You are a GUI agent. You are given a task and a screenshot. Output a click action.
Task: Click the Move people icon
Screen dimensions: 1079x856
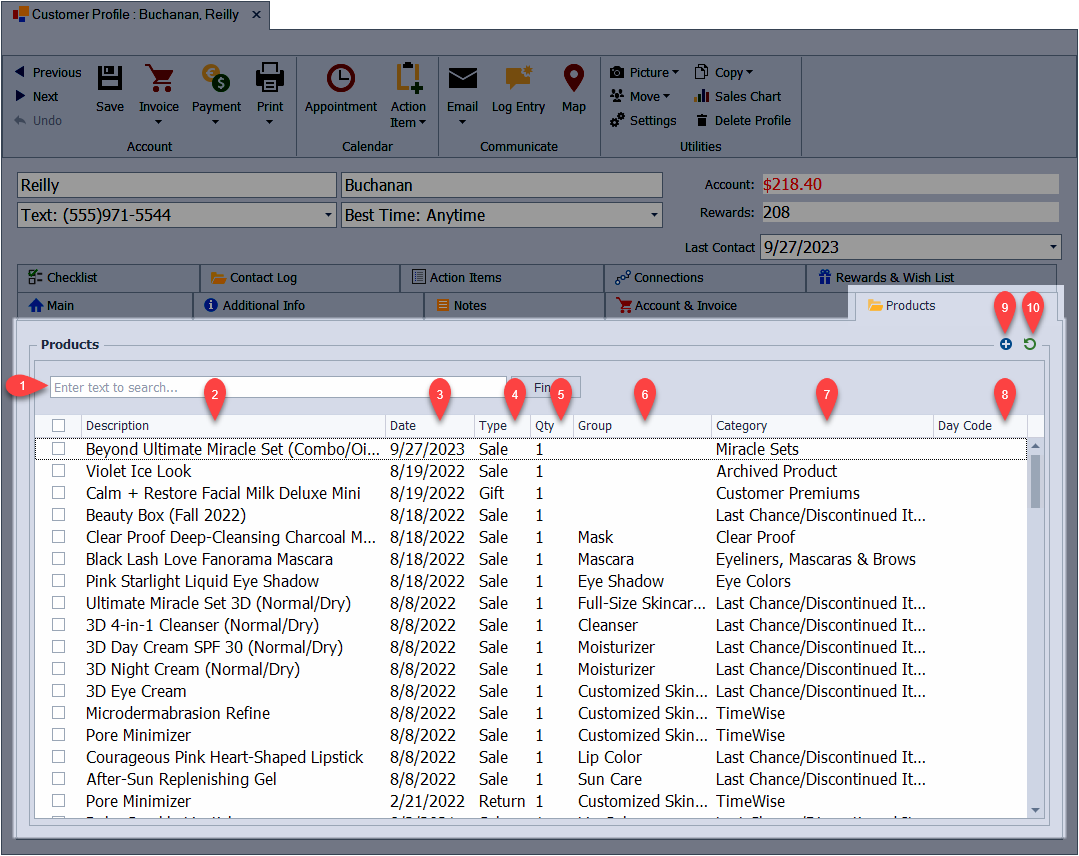coord(617,96)
